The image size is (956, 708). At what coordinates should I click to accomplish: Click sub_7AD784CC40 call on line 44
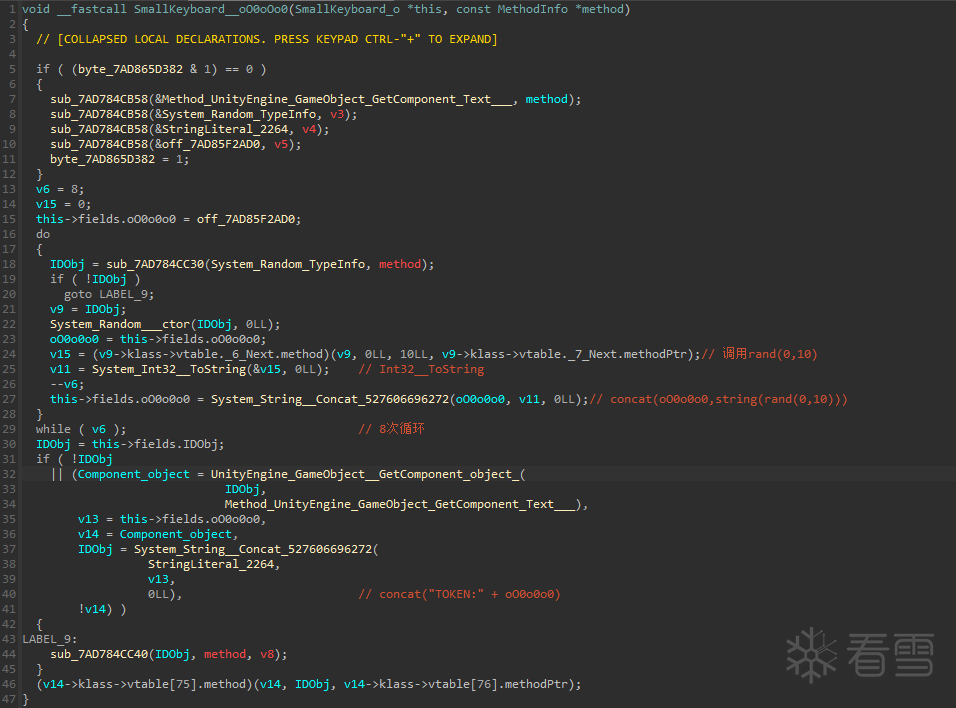(99, 654)
